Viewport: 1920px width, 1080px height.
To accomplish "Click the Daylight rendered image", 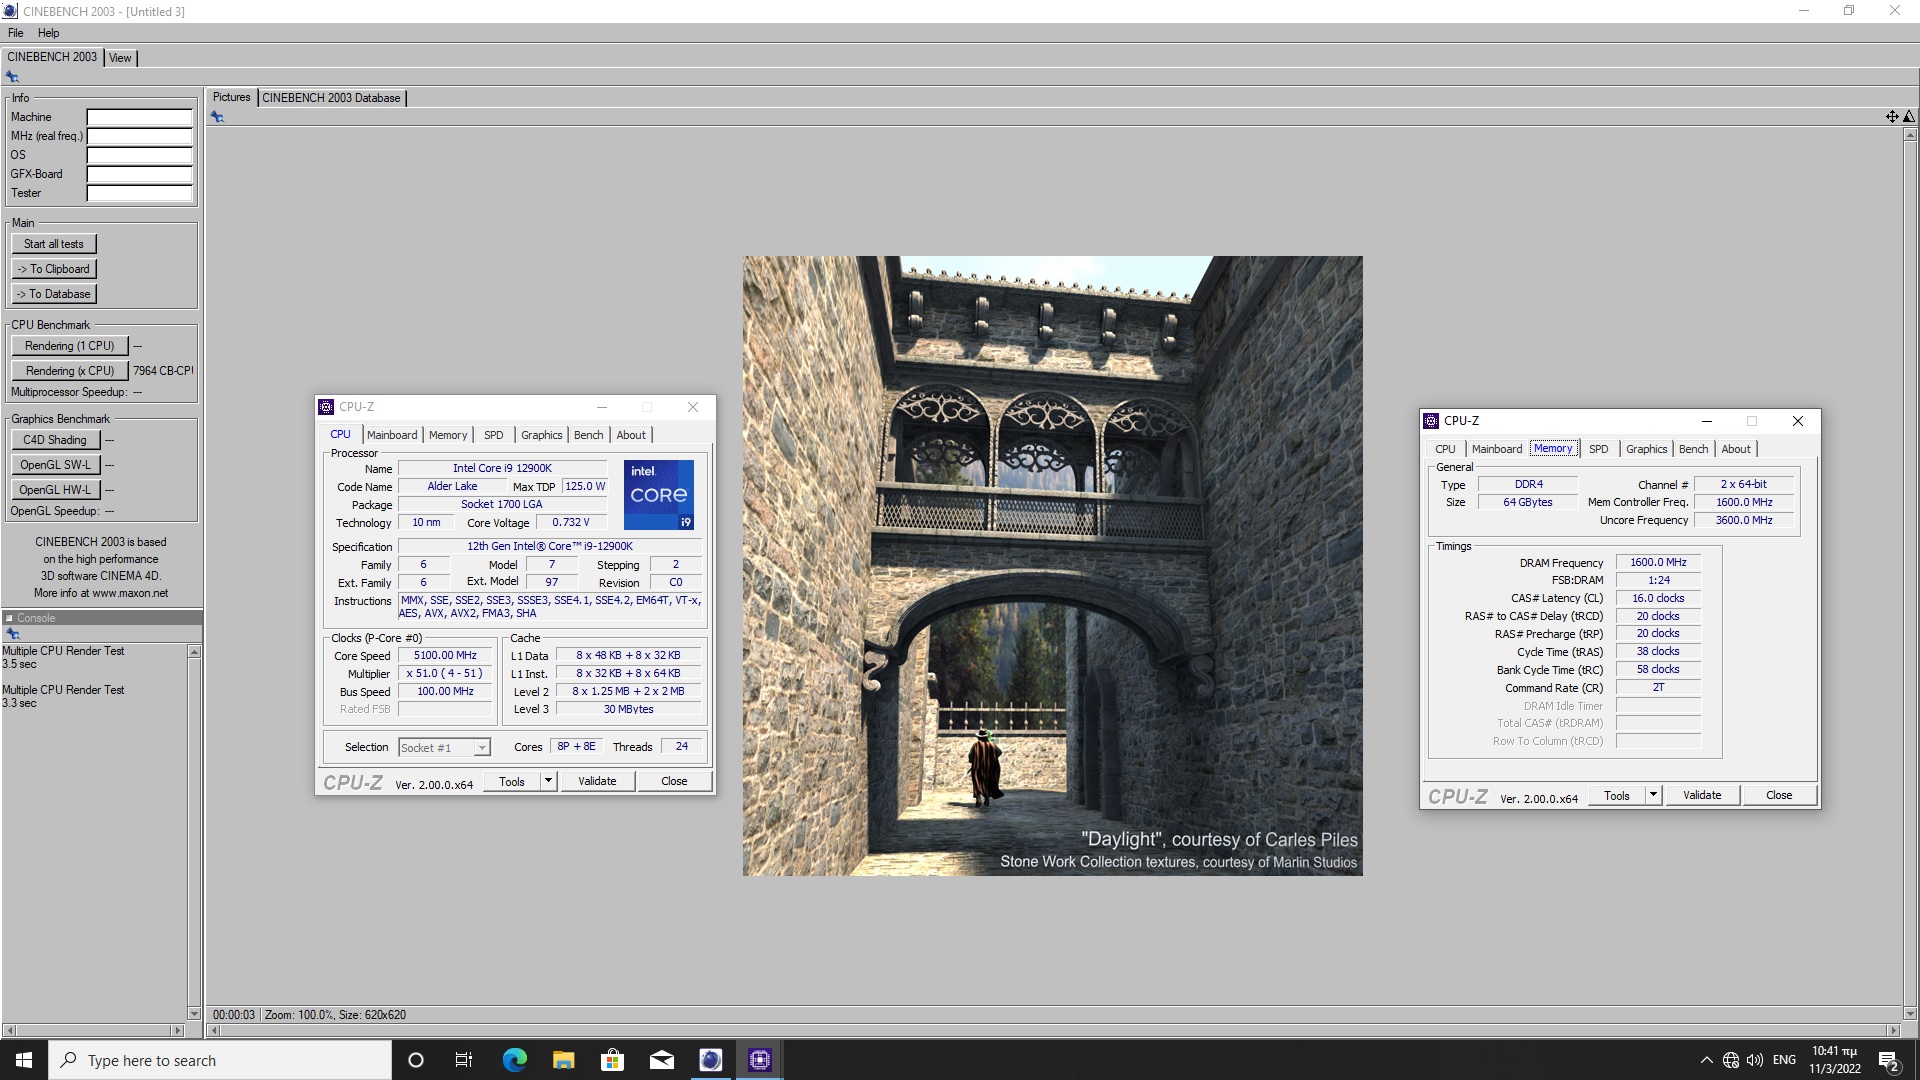I will tap(1052, 566).
